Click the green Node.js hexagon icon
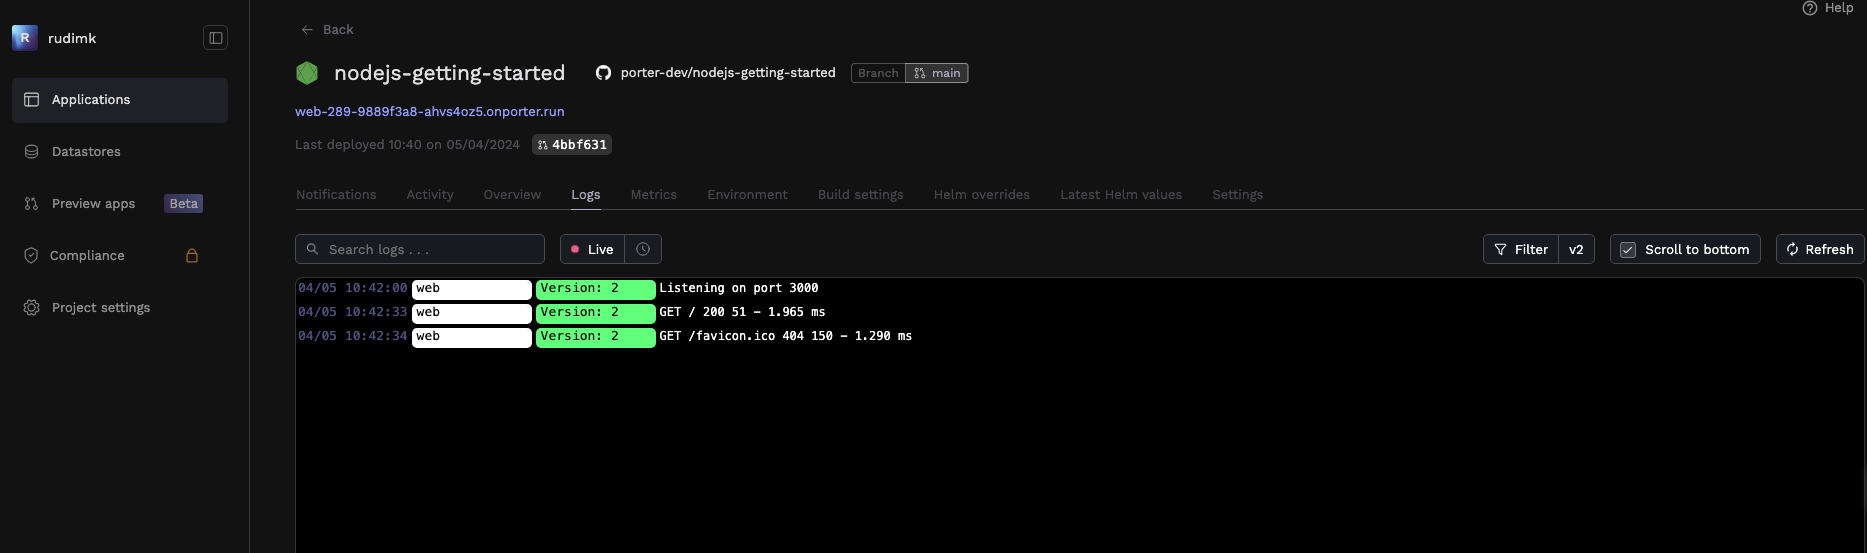This screenshot has width=1867, height=553. pyautogui.click(x=307, y=73)
